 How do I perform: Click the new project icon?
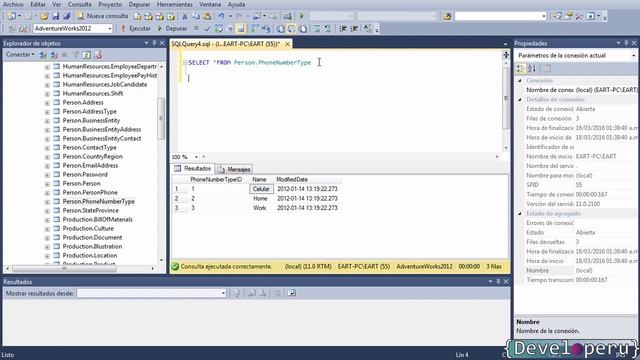[12, 16]
